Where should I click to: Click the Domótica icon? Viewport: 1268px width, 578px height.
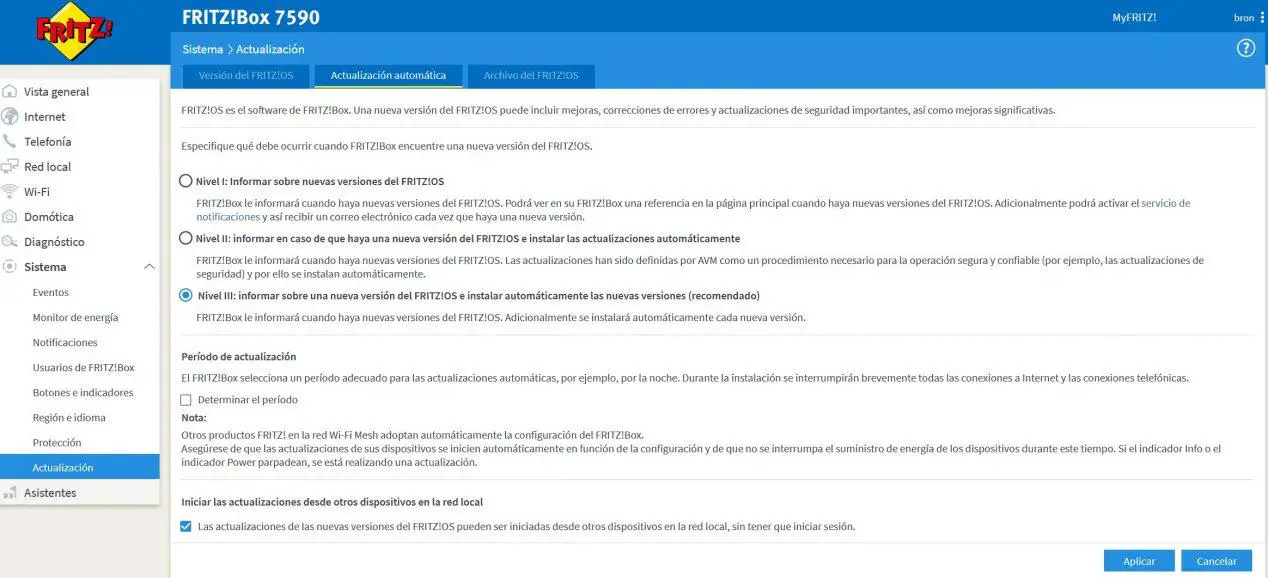coord(10,216)
